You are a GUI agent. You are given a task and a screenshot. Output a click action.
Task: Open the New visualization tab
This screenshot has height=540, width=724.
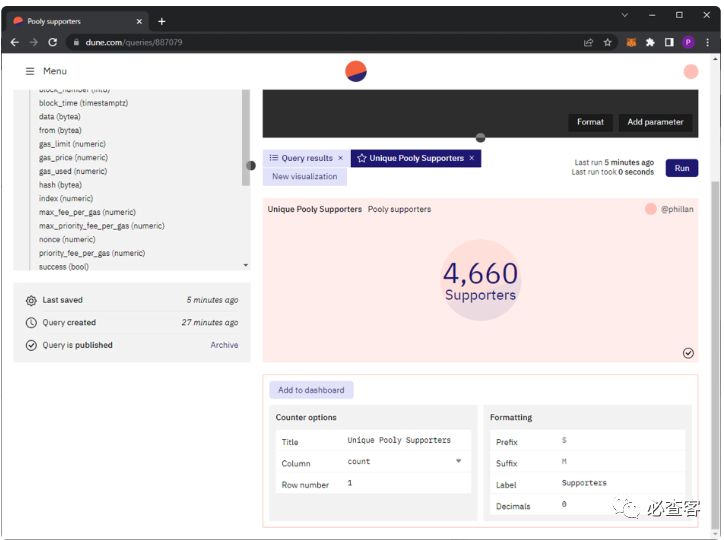coord(305,176)
